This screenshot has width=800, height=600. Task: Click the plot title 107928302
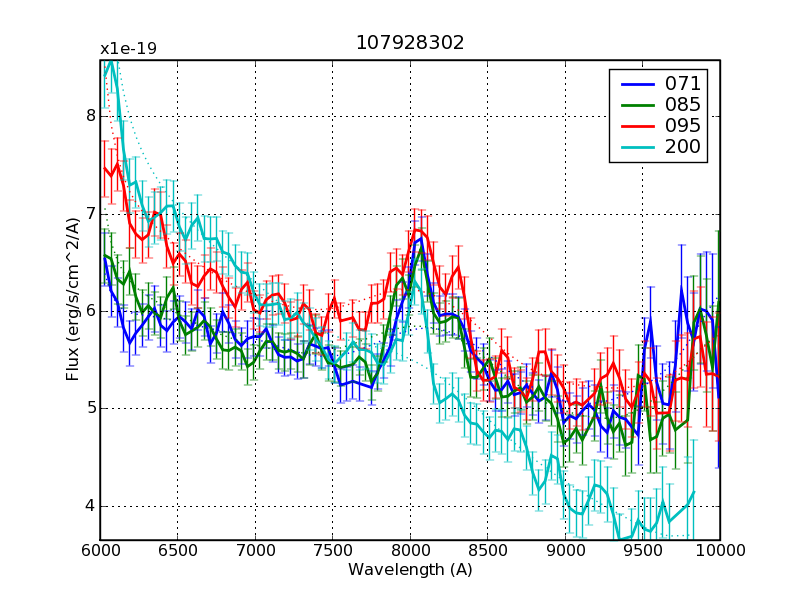coord(410,43)
